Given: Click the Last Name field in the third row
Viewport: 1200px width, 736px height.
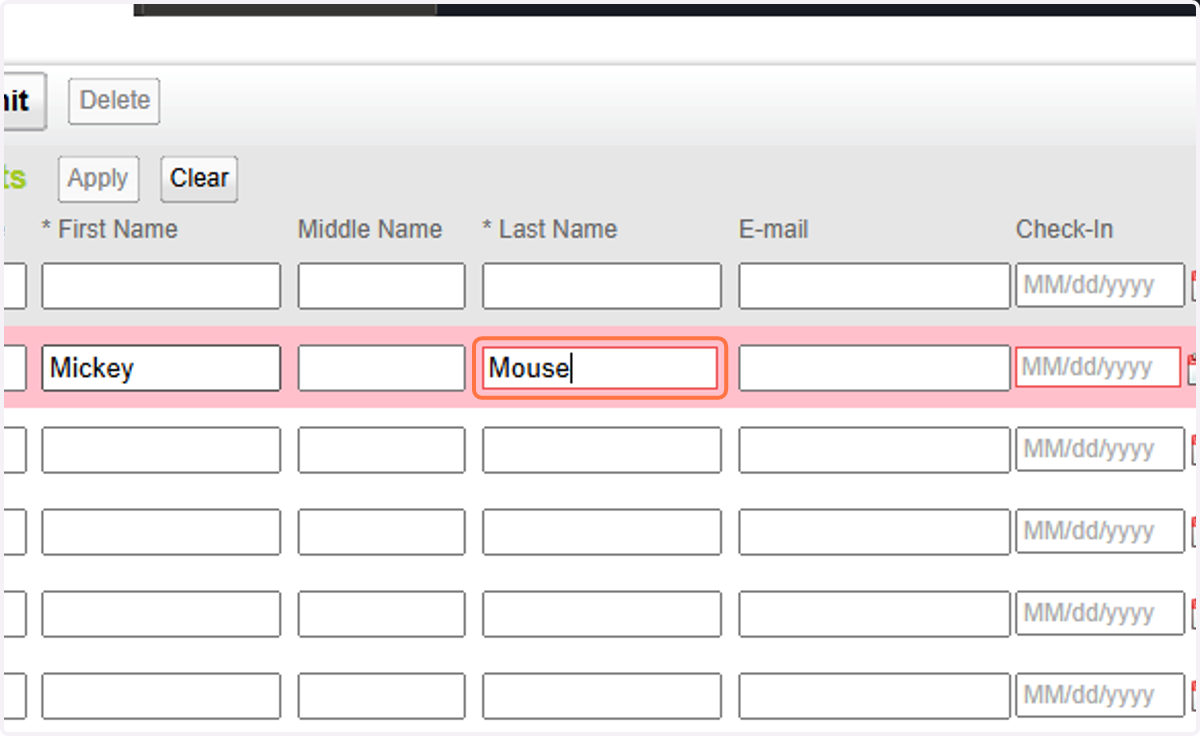Looking at the screenshot, I should [x=601, y=450].
